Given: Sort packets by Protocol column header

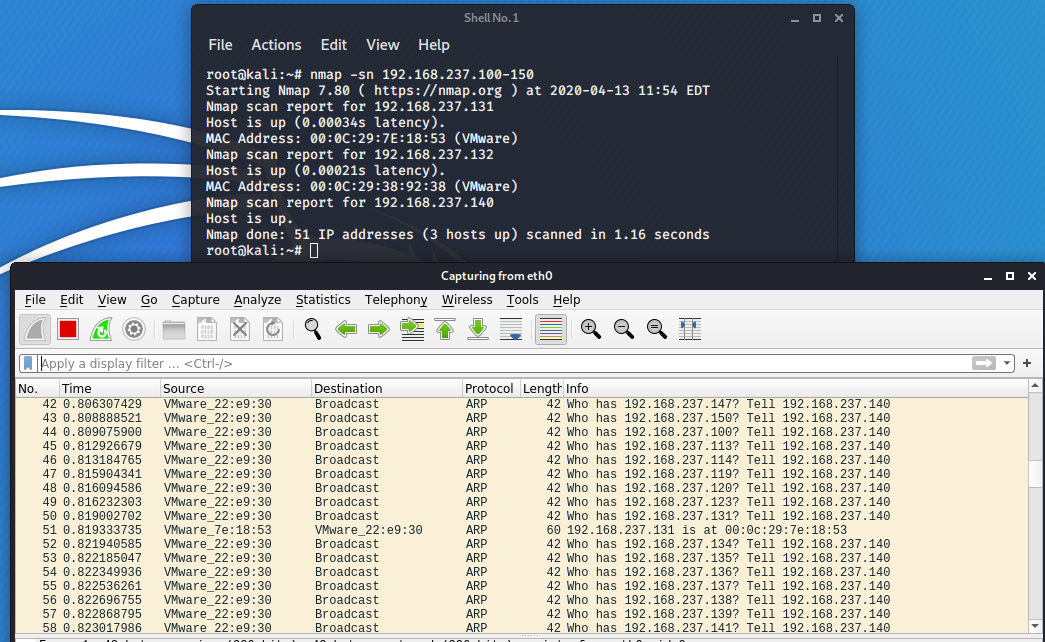Looking at the screenshot, I should (489, 388).
